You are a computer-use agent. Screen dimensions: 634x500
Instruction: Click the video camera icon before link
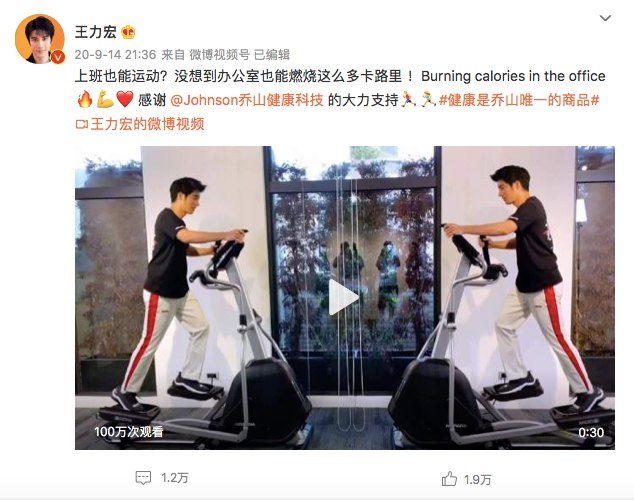(x=82, y=124)
